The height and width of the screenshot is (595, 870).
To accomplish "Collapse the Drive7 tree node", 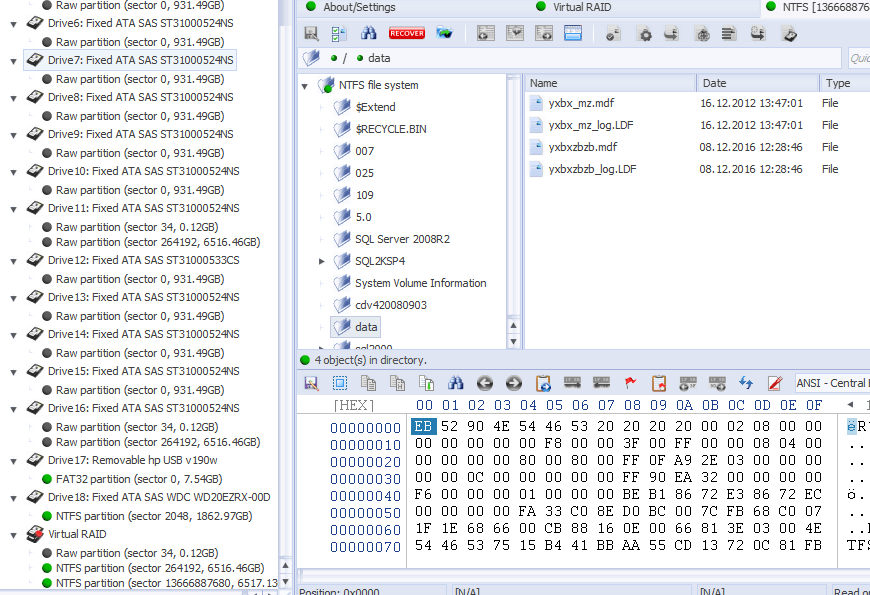I will point(13,60).
